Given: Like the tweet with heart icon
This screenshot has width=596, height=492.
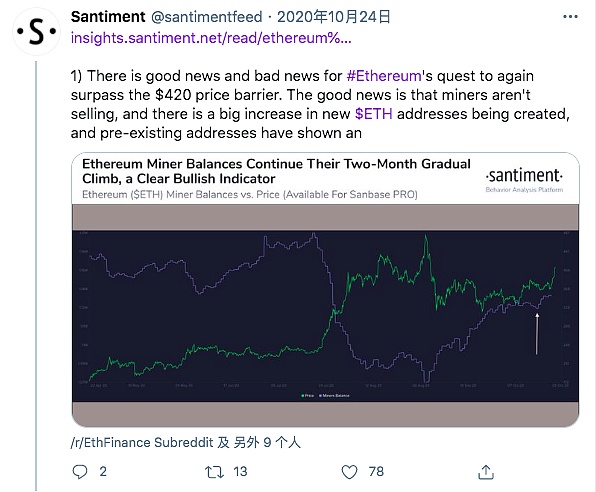Looking at the screenshot, I should pyautogui.click(x=349, y=472).
